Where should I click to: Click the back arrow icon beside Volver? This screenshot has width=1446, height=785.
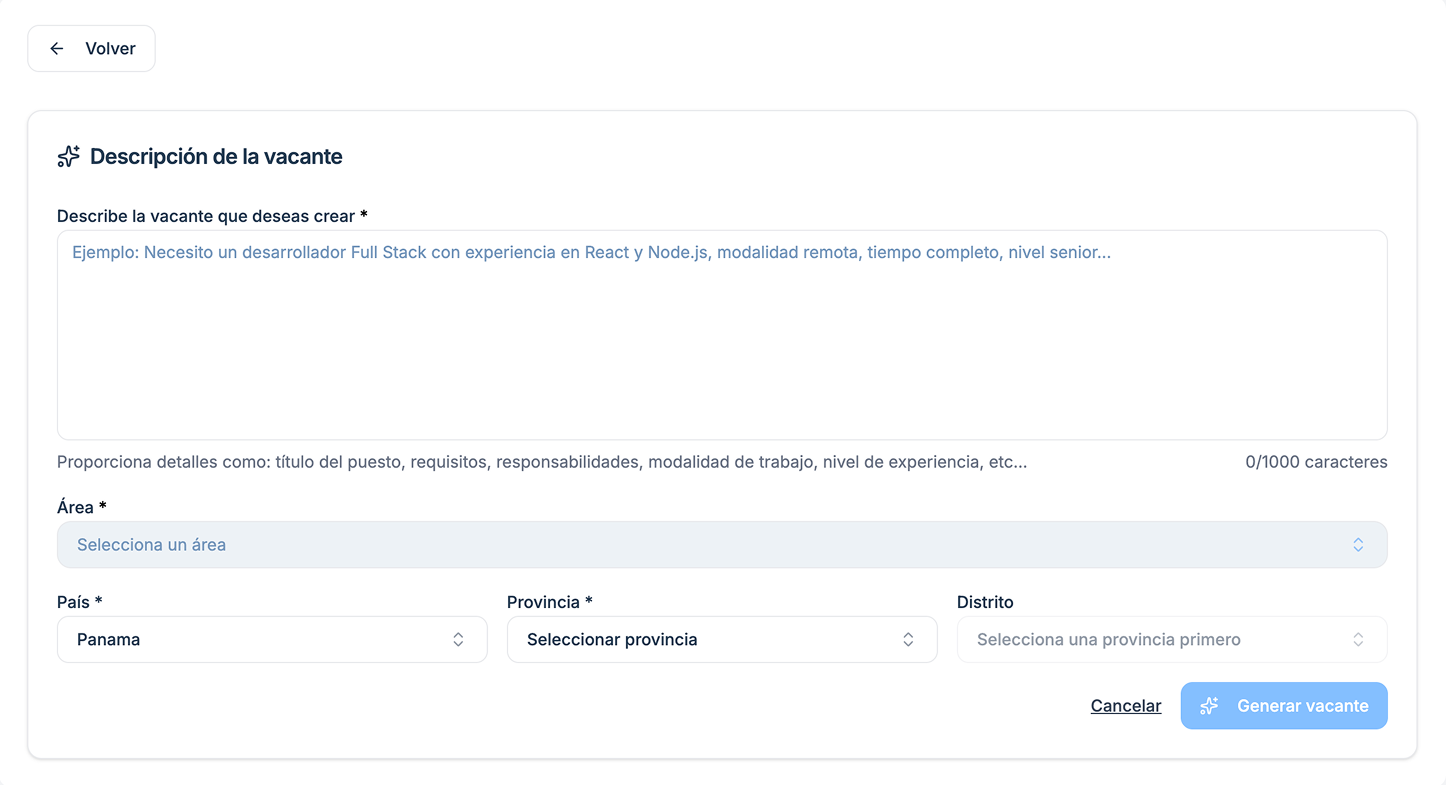57,49
